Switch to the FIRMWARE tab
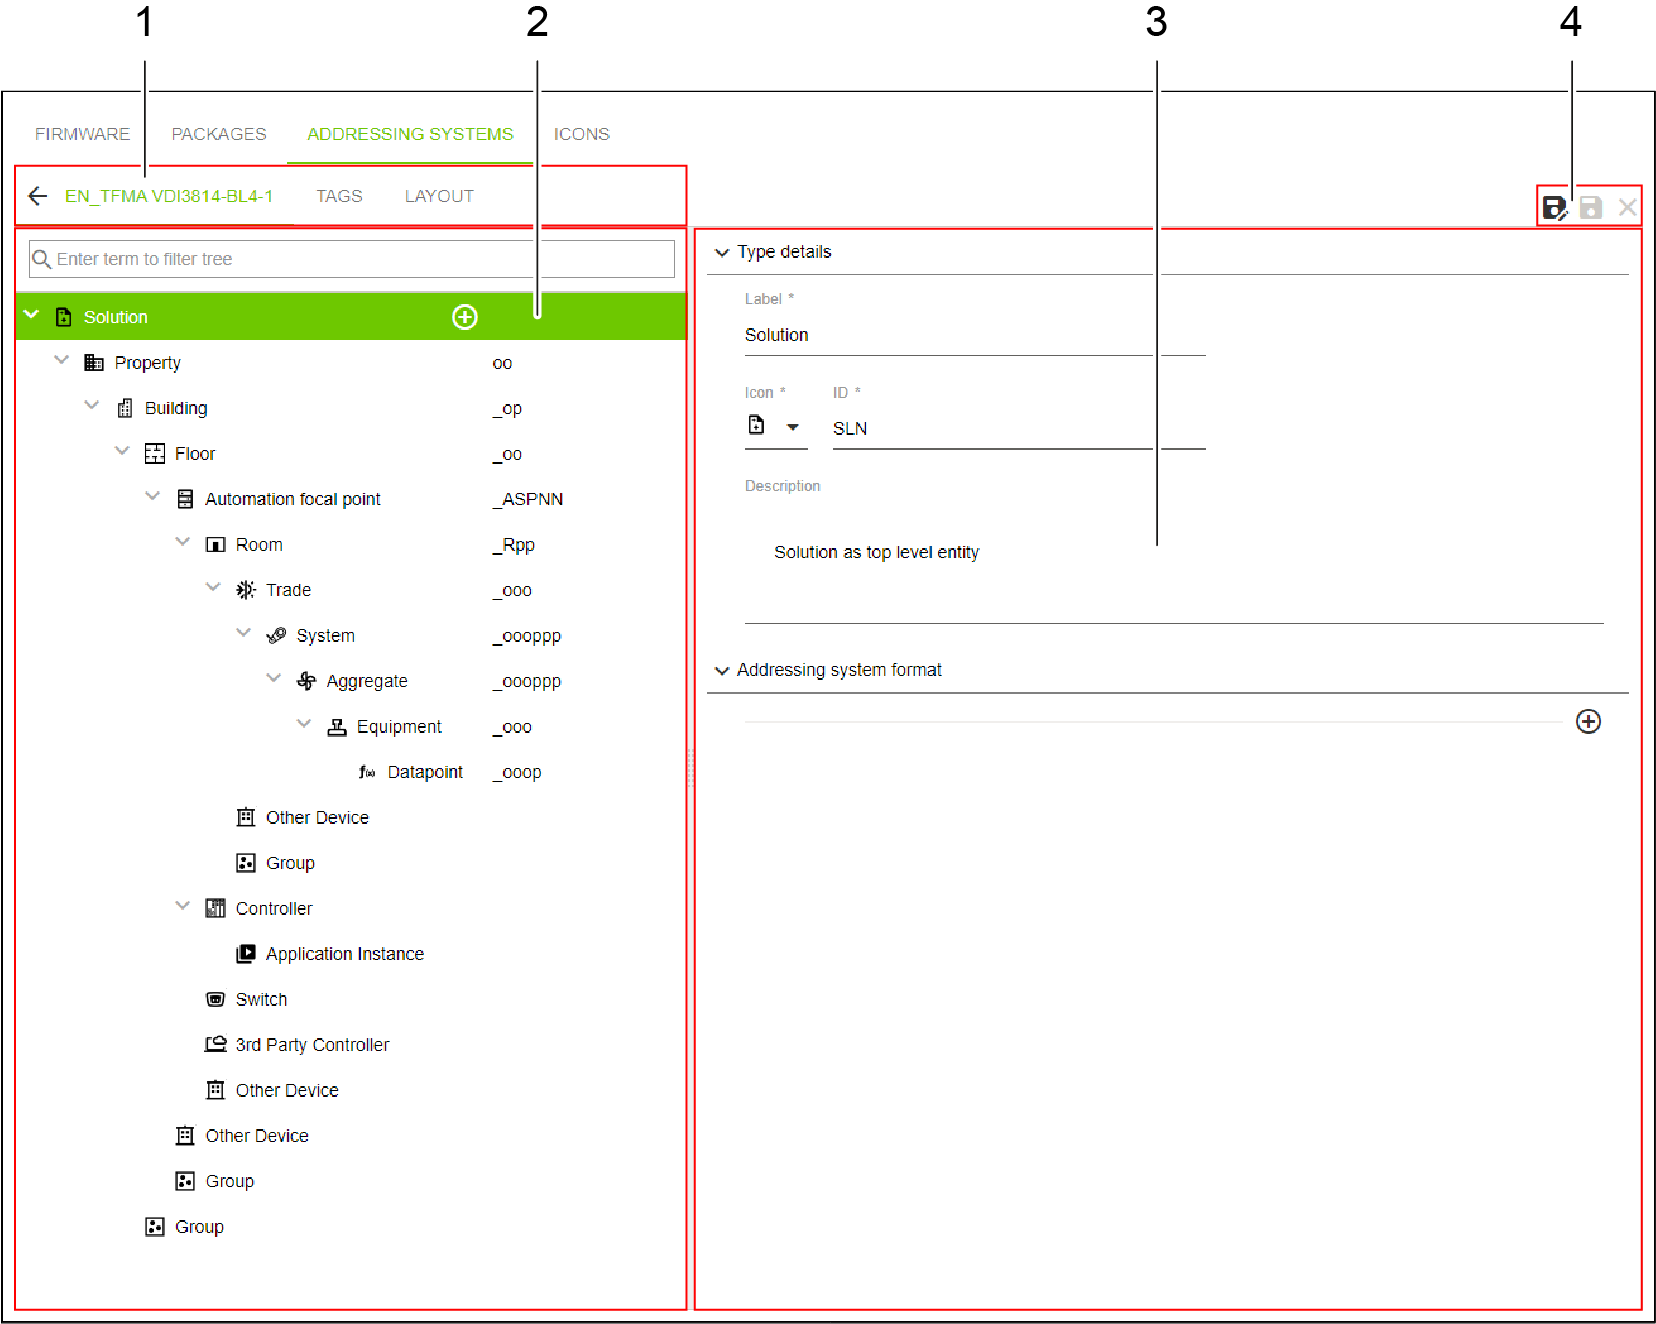Viewport: 1656px width, 1324px height. (82, 134)
